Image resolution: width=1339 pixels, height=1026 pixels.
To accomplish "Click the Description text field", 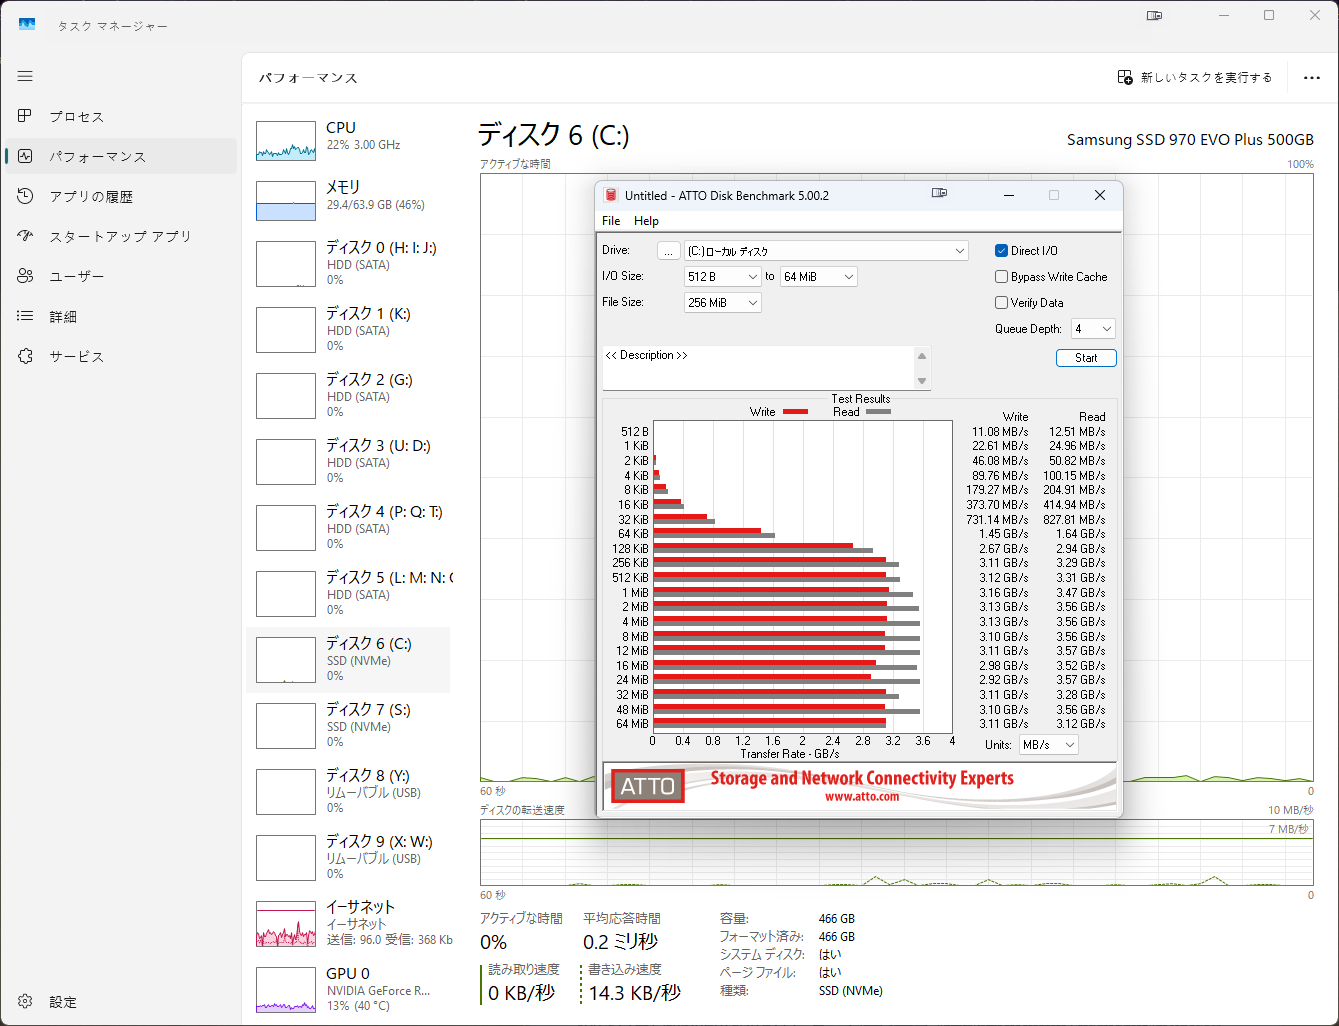I will (x=758, y=368).
